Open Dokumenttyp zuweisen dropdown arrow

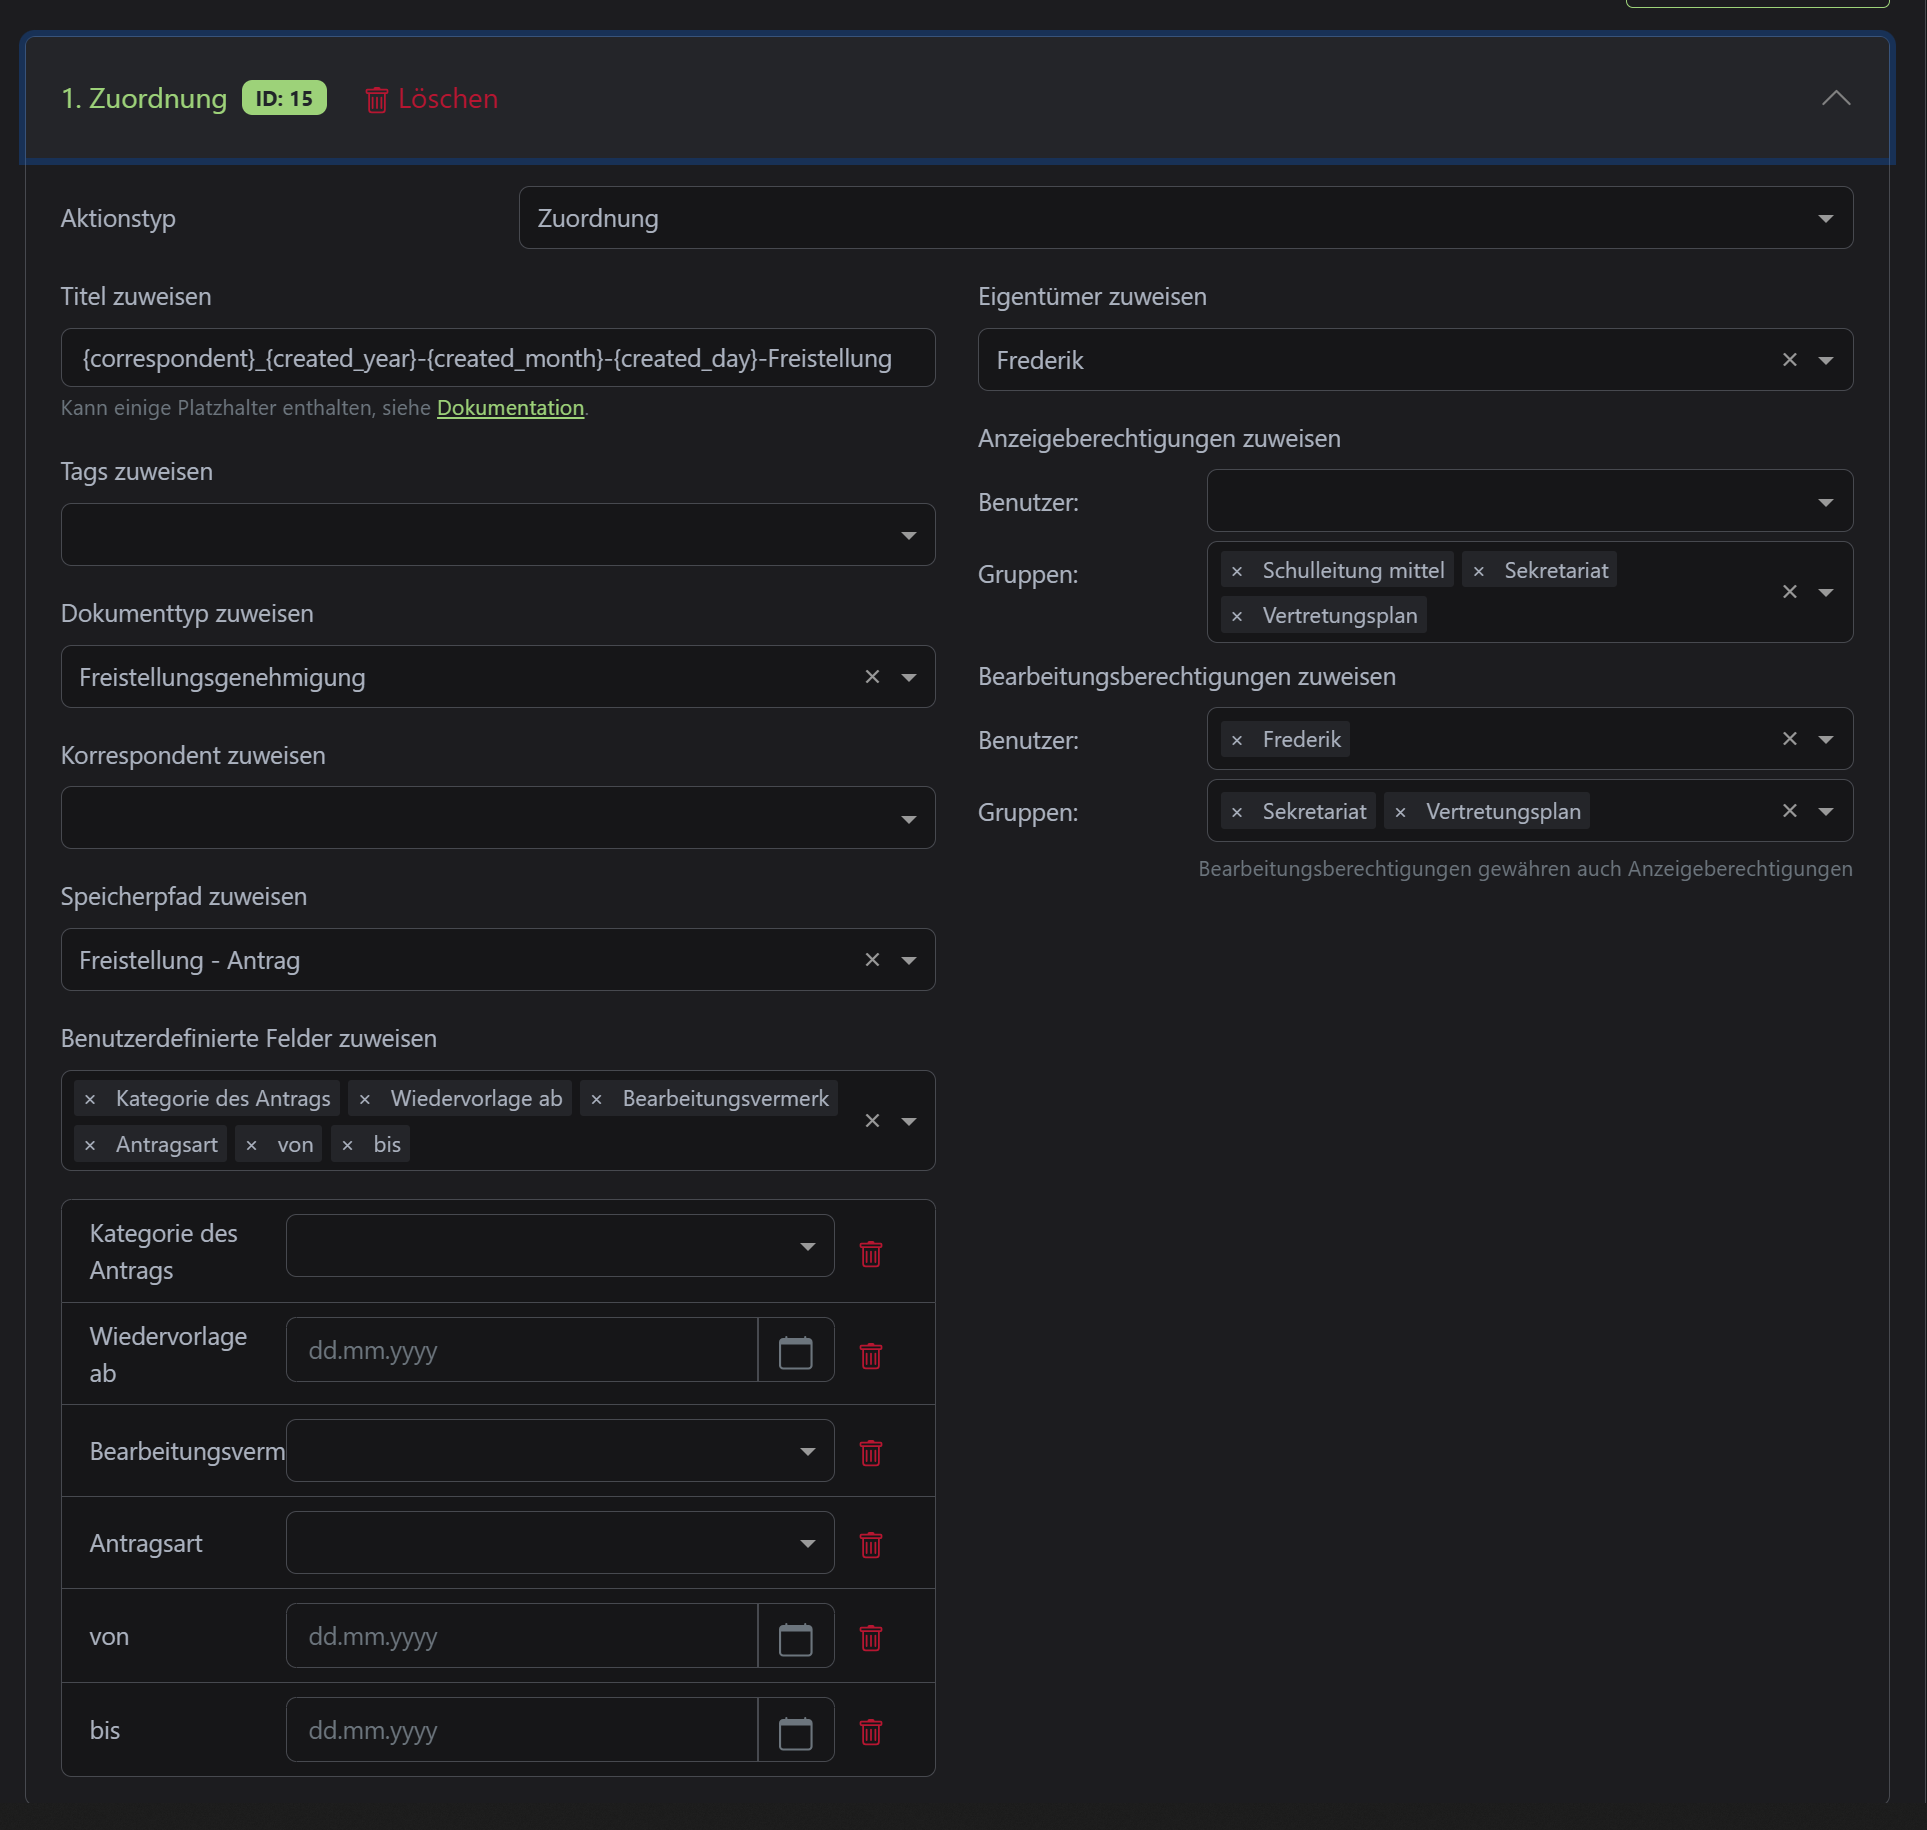(908, 678)
